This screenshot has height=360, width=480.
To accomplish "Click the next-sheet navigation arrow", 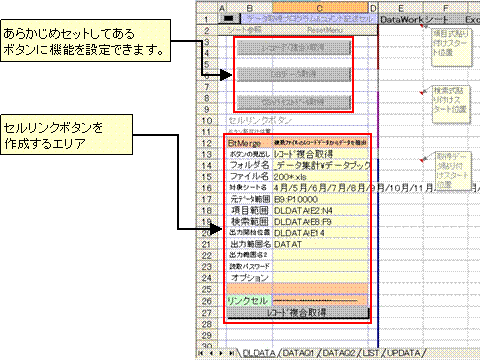I will tap(221, 353).
